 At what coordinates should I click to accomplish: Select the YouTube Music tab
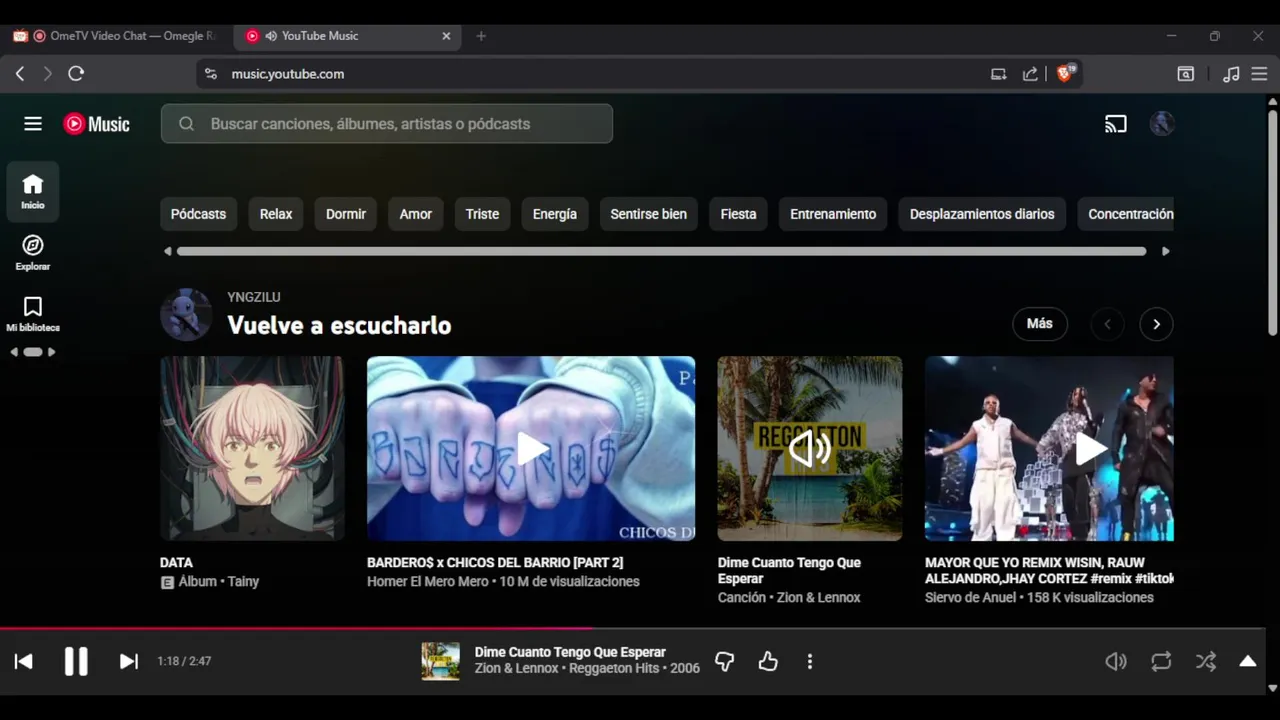click(x=347, y=36)
